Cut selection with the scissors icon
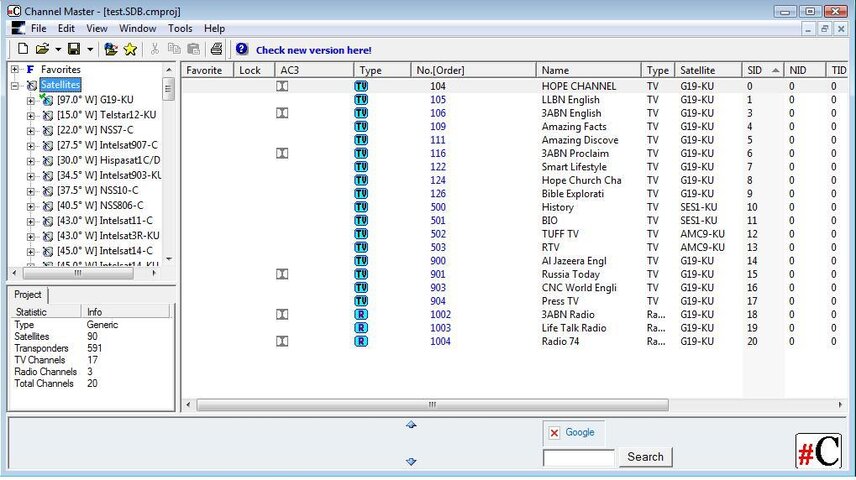 pos(154,49)
